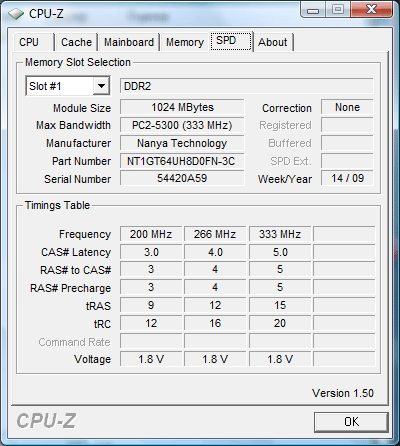Select the SPD tab
Image resolution: width=400 pixels, height=446 pixels.
click(x=231, y=41)
